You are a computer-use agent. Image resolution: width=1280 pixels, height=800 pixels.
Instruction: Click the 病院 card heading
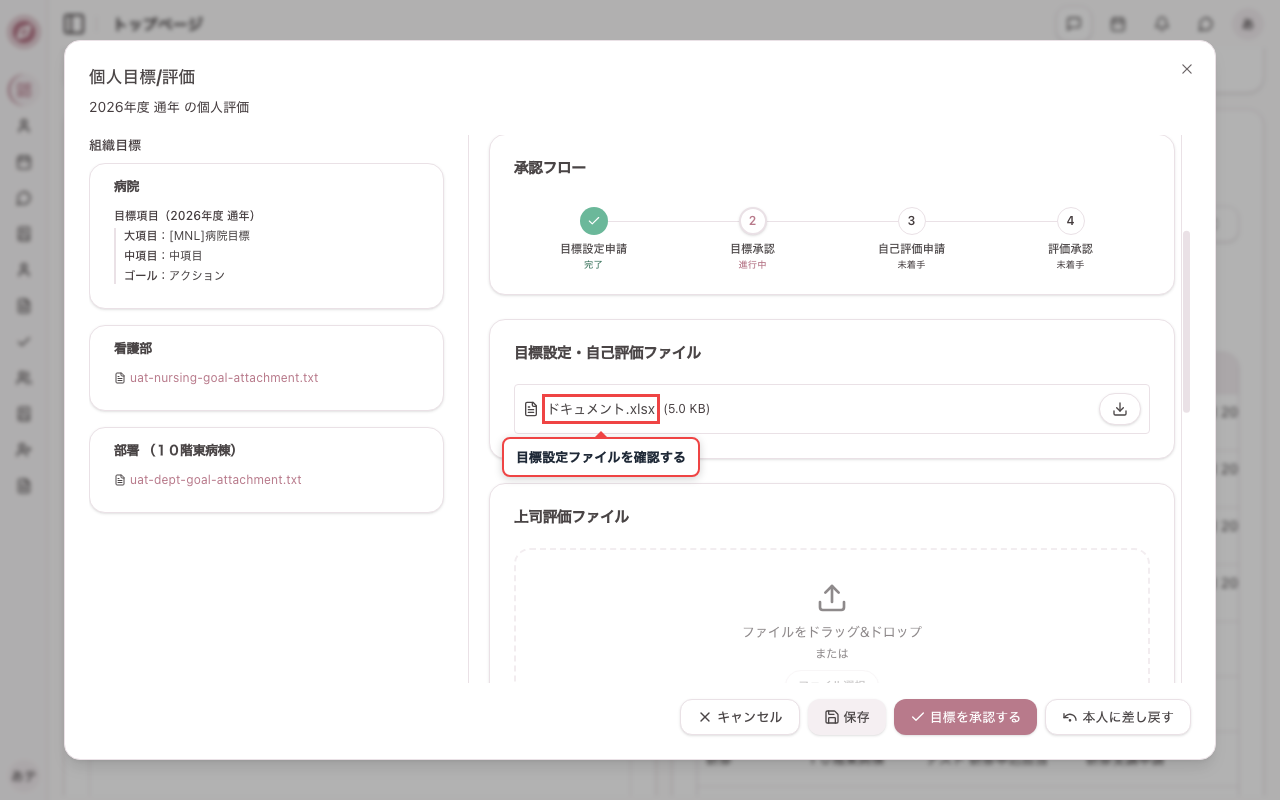tap(127, 187)
